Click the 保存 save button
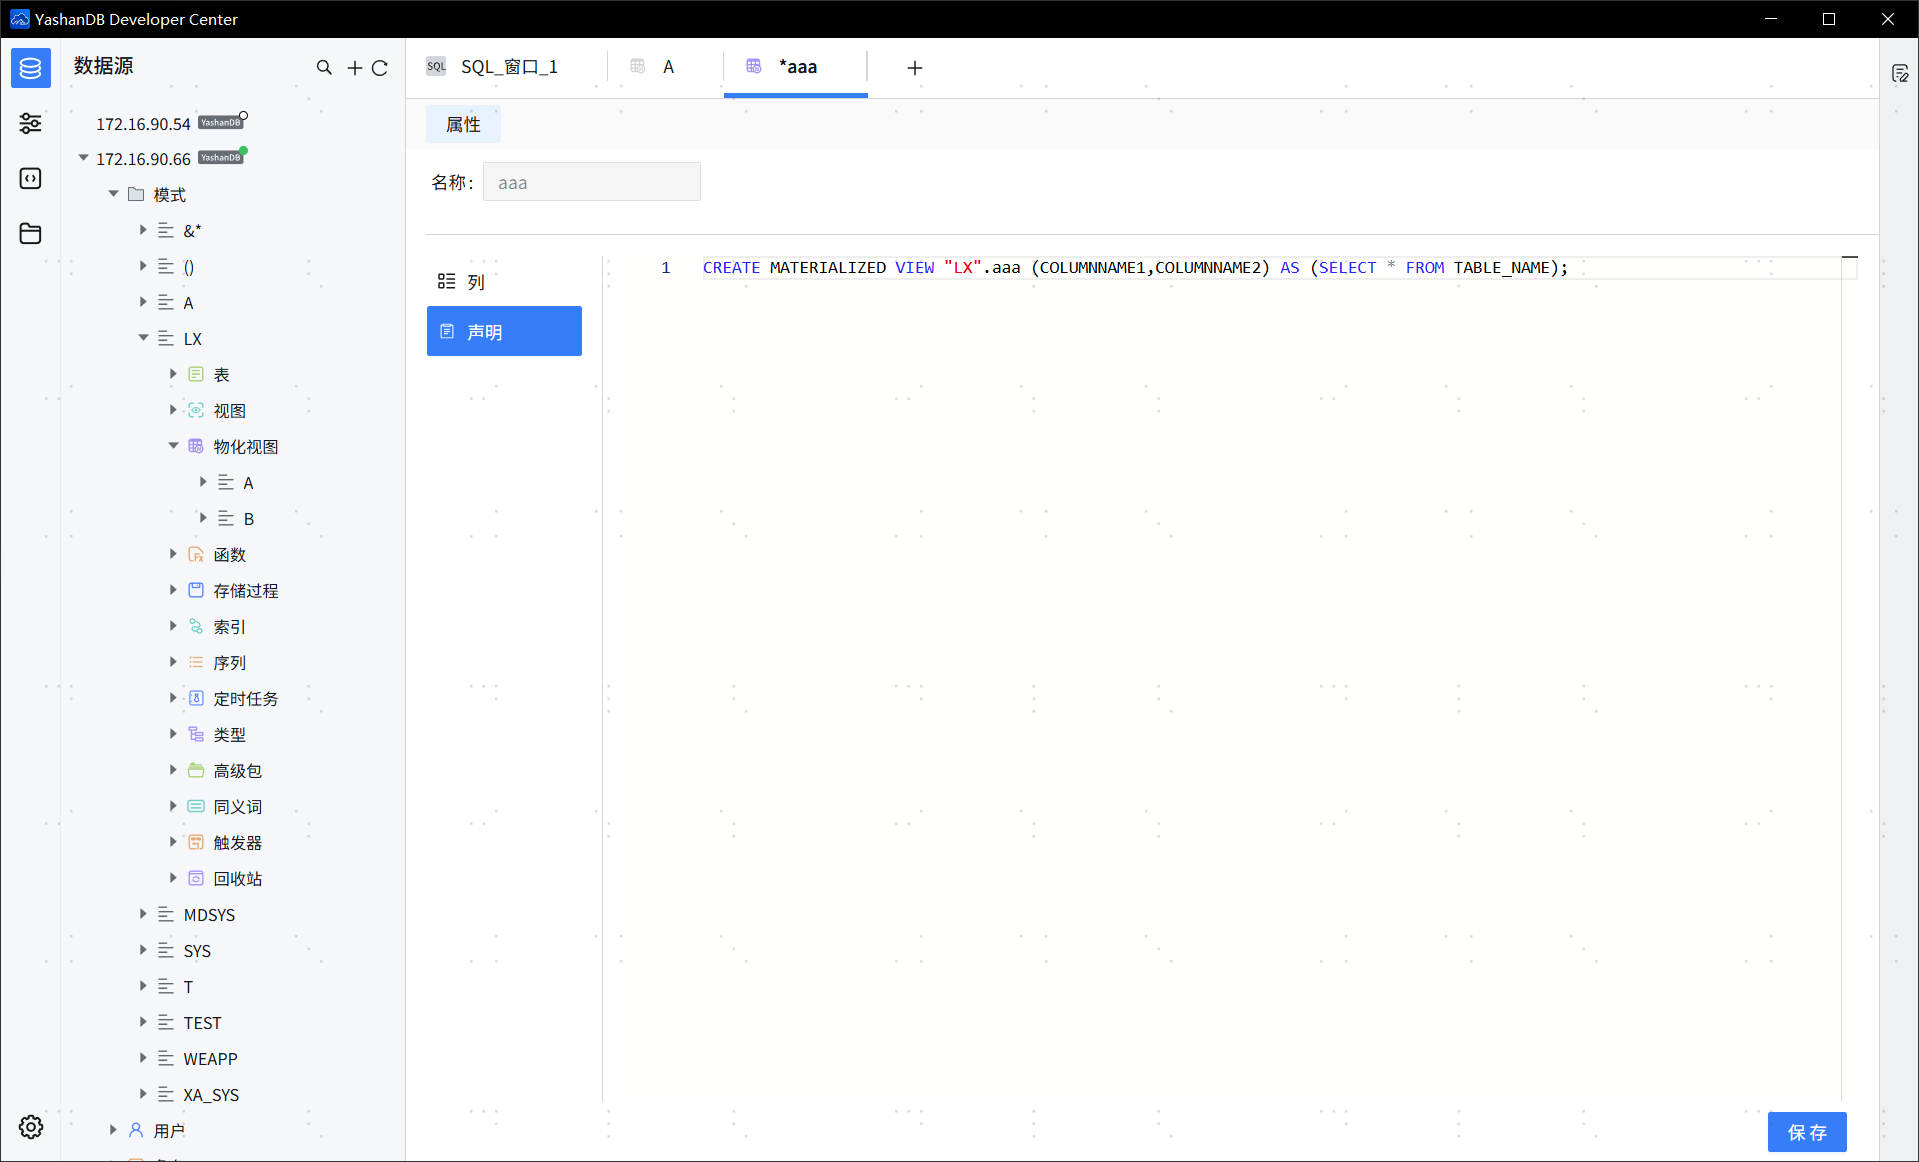Viewport: 1919px width, 1162px height. [1807, 1132]
